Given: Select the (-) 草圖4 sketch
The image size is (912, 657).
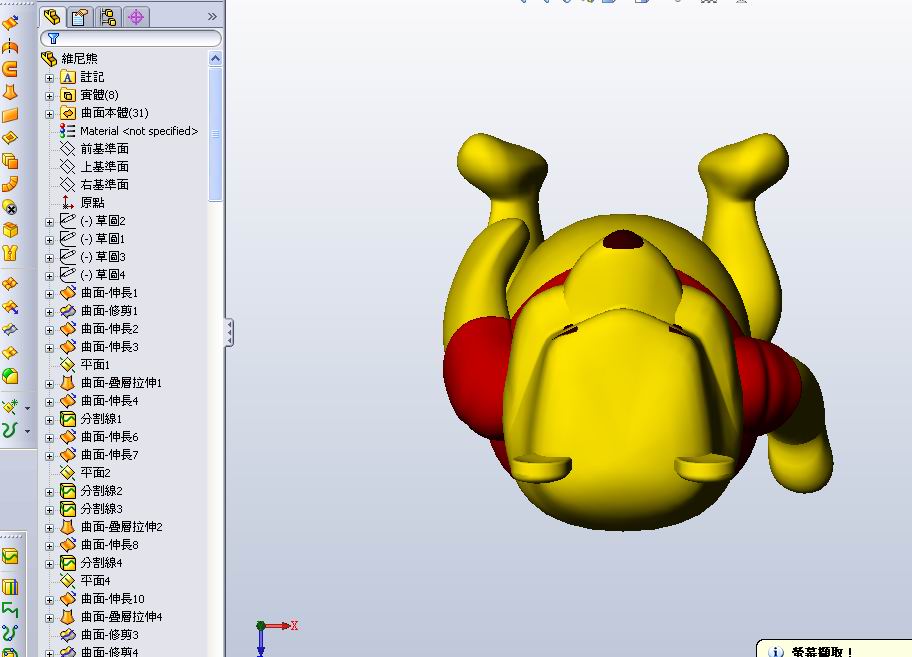Looking at the screenshot, I should tap(92, 275).
